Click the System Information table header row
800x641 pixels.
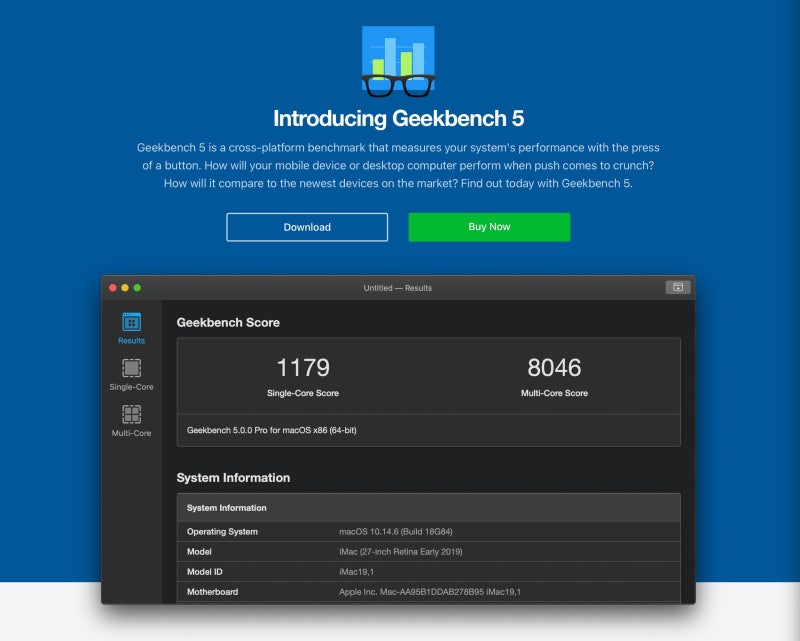[x=429, y=508]
